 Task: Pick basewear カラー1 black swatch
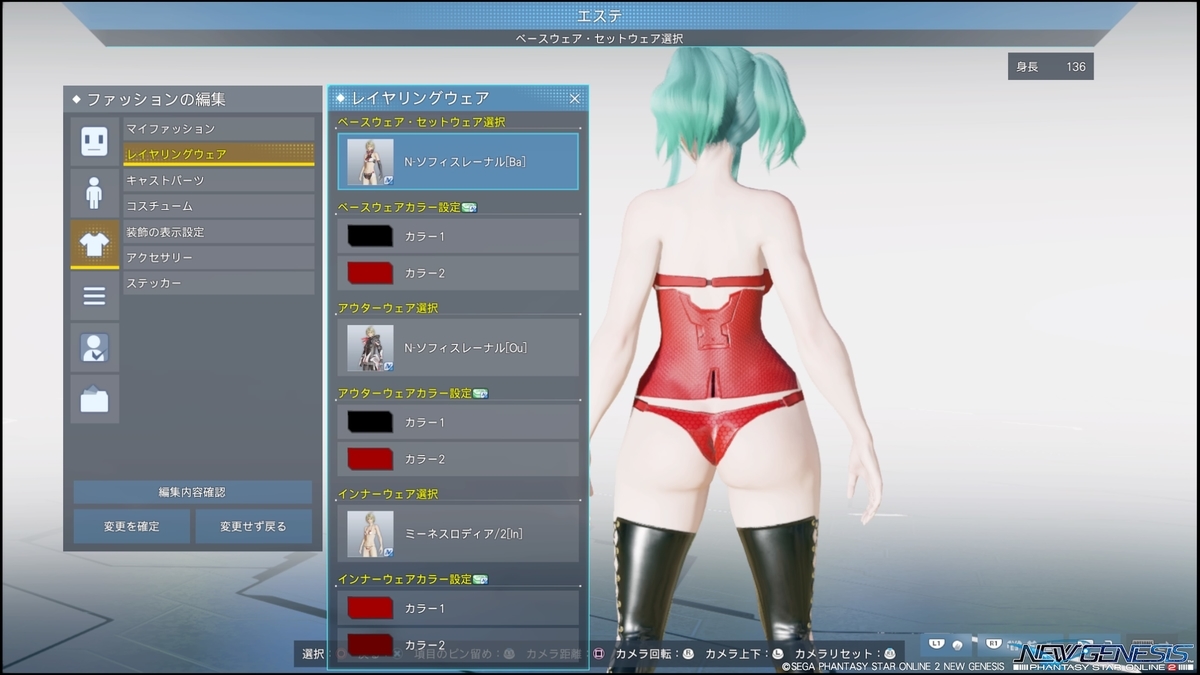[x=369, y=236]
